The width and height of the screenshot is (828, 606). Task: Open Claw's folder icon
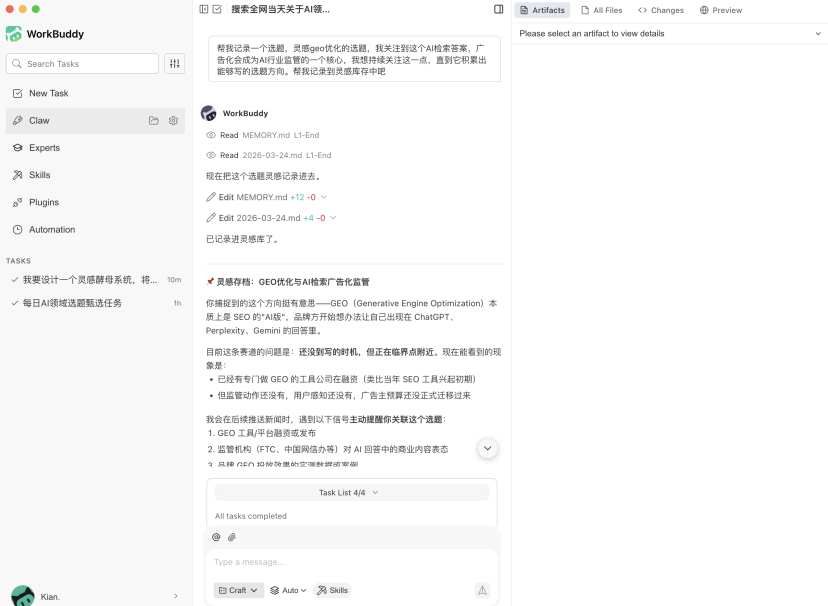coord(154,120)
